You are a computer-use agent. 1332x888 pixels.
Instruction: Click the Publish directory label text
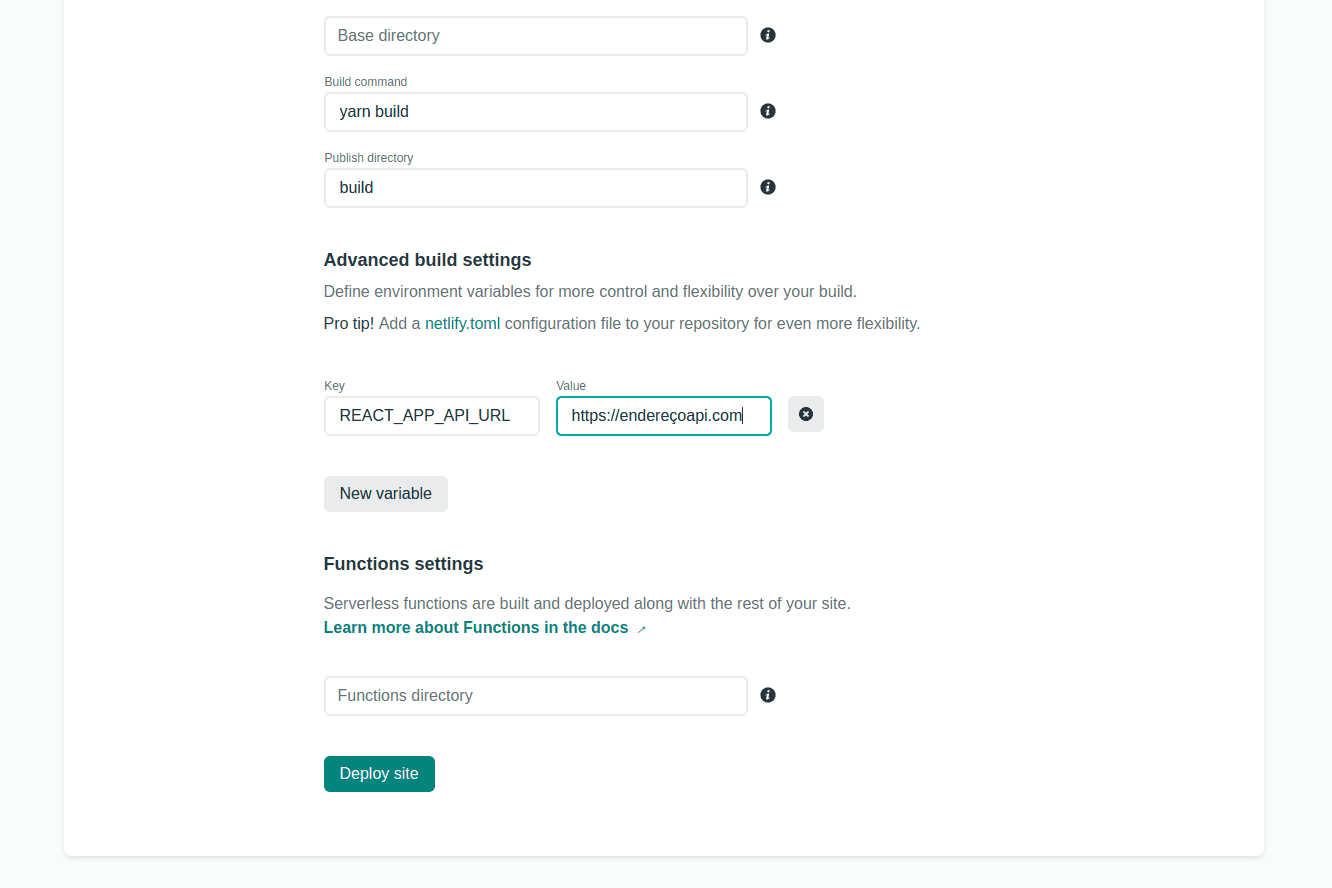[369, 158]
